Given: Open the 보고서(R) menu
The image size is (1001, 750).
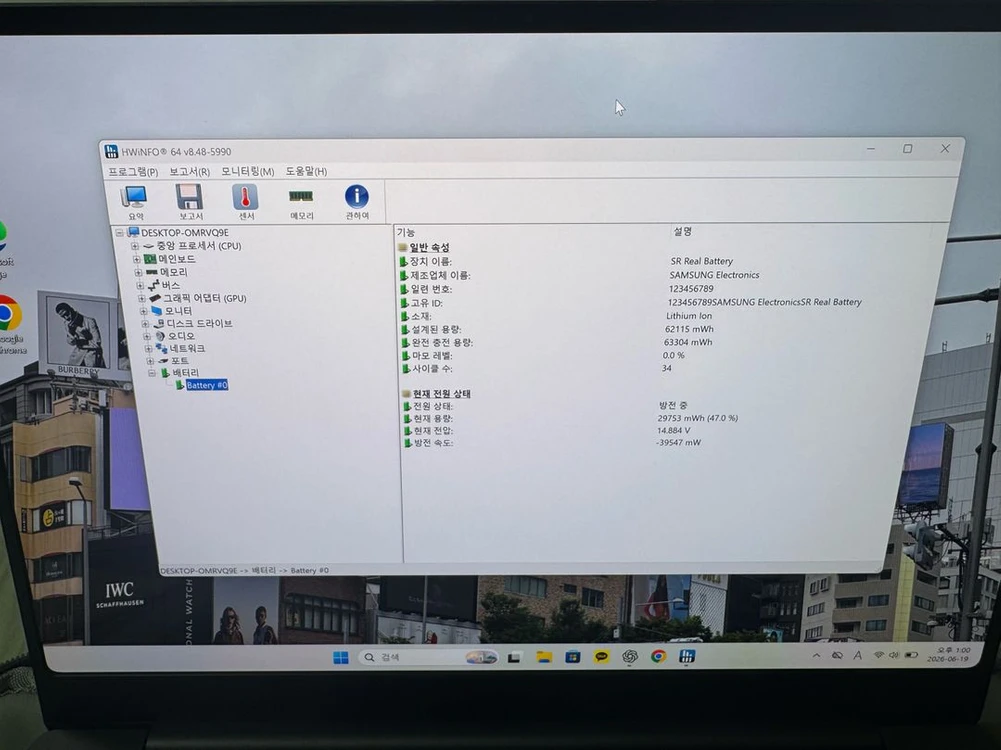Looking at the screenshot, I should tap(190, 171).
